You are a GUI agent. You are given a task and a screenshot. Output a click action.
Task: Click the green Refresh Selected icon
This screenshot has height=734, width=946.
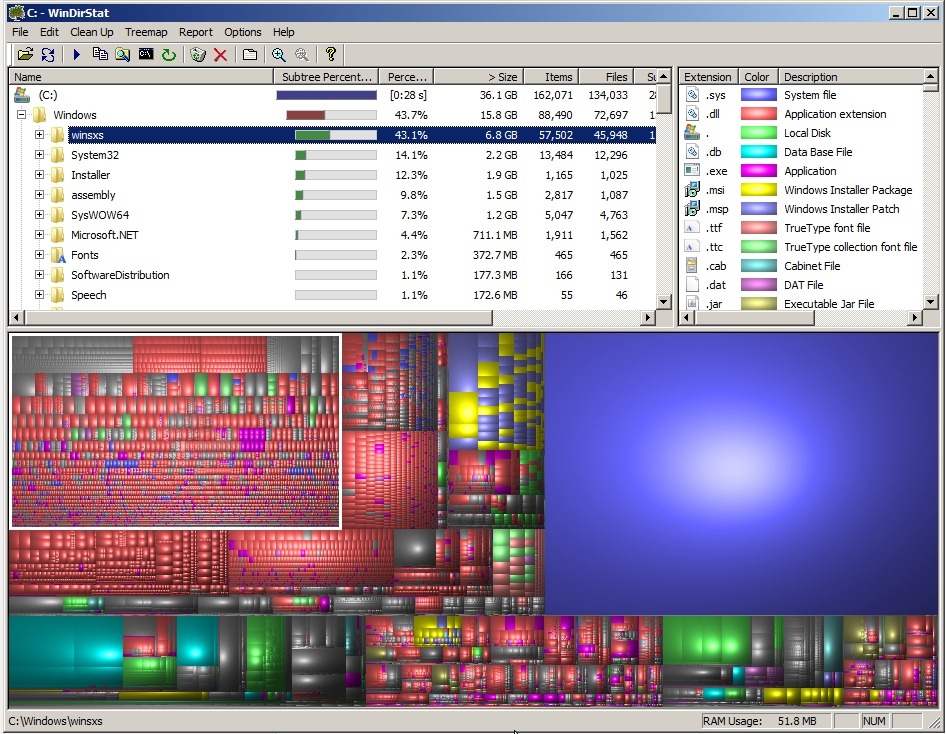click(168, 55)
